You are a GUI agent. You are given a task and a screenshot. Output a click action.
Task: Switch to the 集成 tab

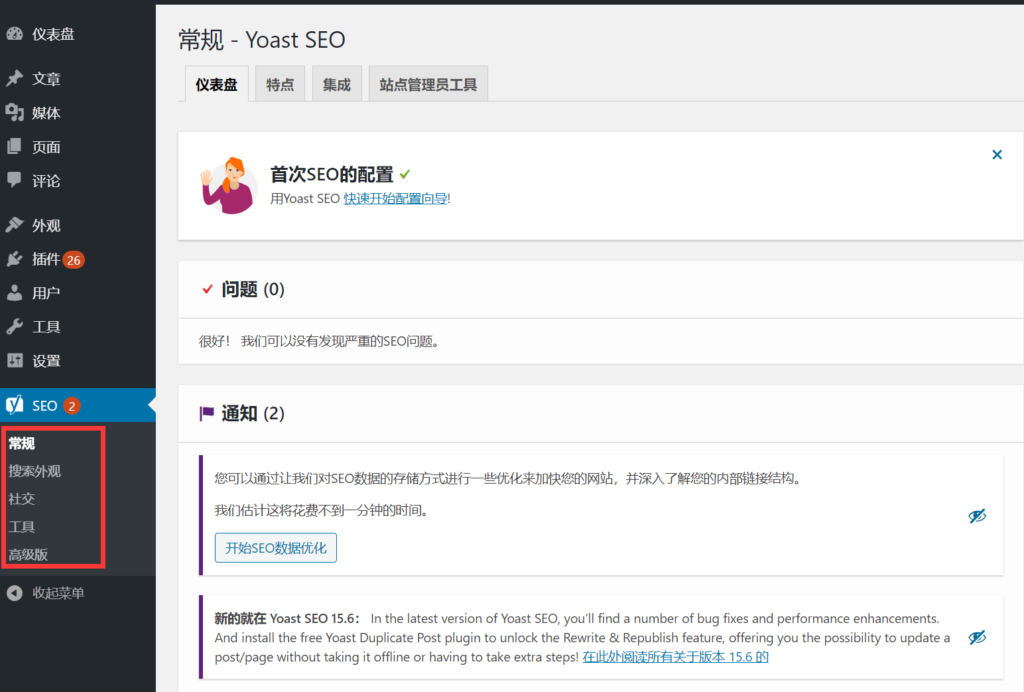(x=337, y=84)
